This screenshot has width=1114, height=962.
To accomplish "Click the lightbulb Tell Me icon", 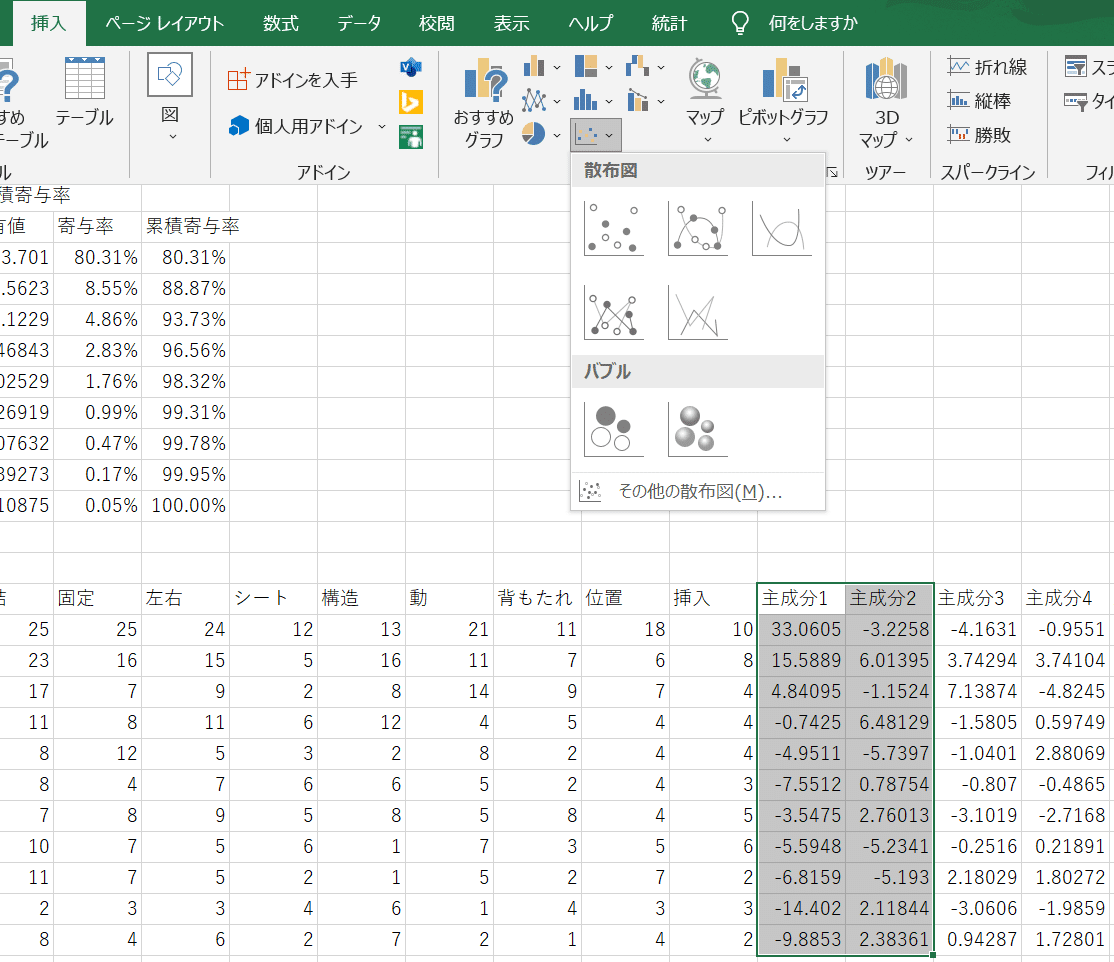I will [x=740, y=23].
